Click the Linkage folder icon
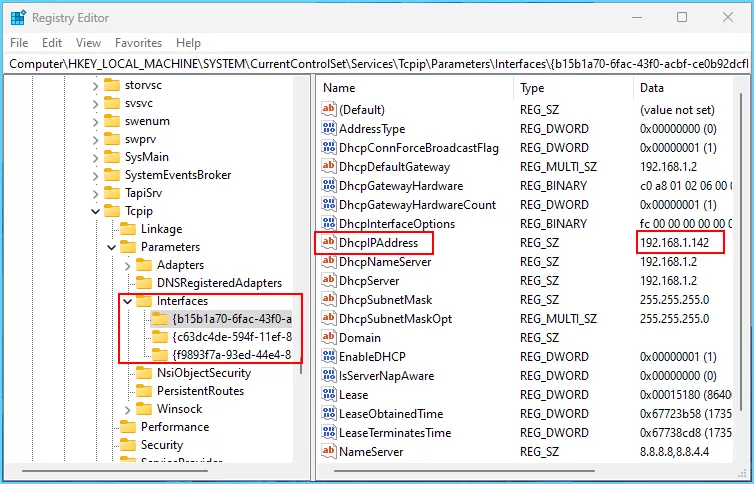The width and height of the screenshot is (754, 484). pos(128,229)
